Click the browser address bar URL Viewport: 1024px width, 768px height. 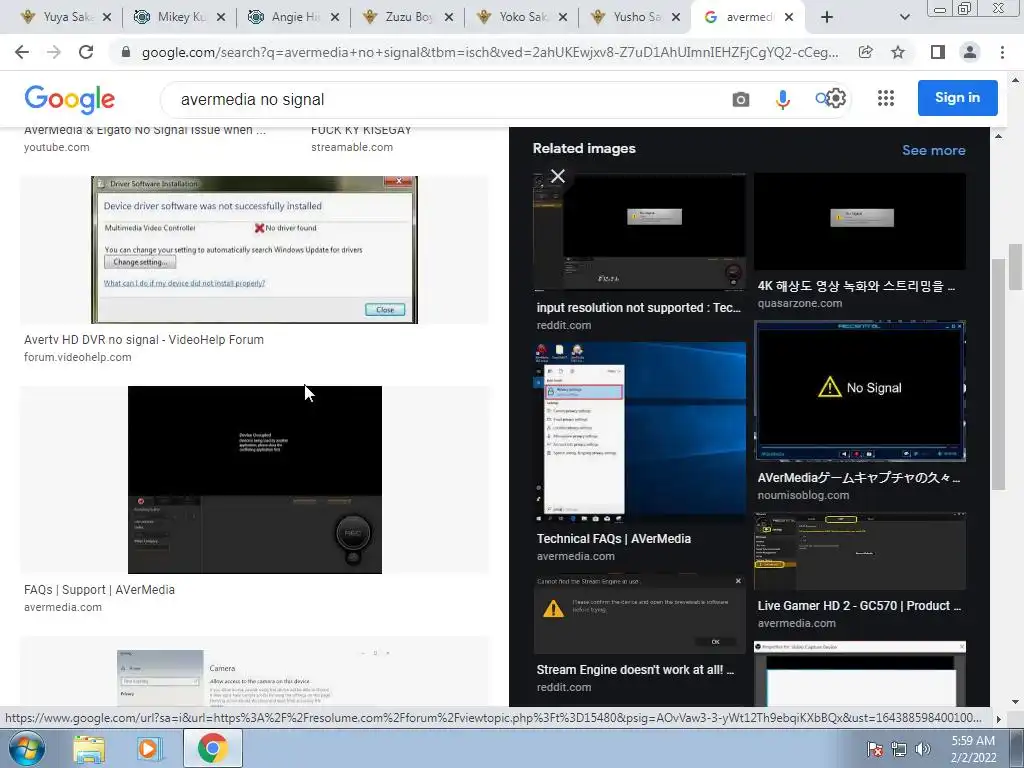(x=490, y=52)
